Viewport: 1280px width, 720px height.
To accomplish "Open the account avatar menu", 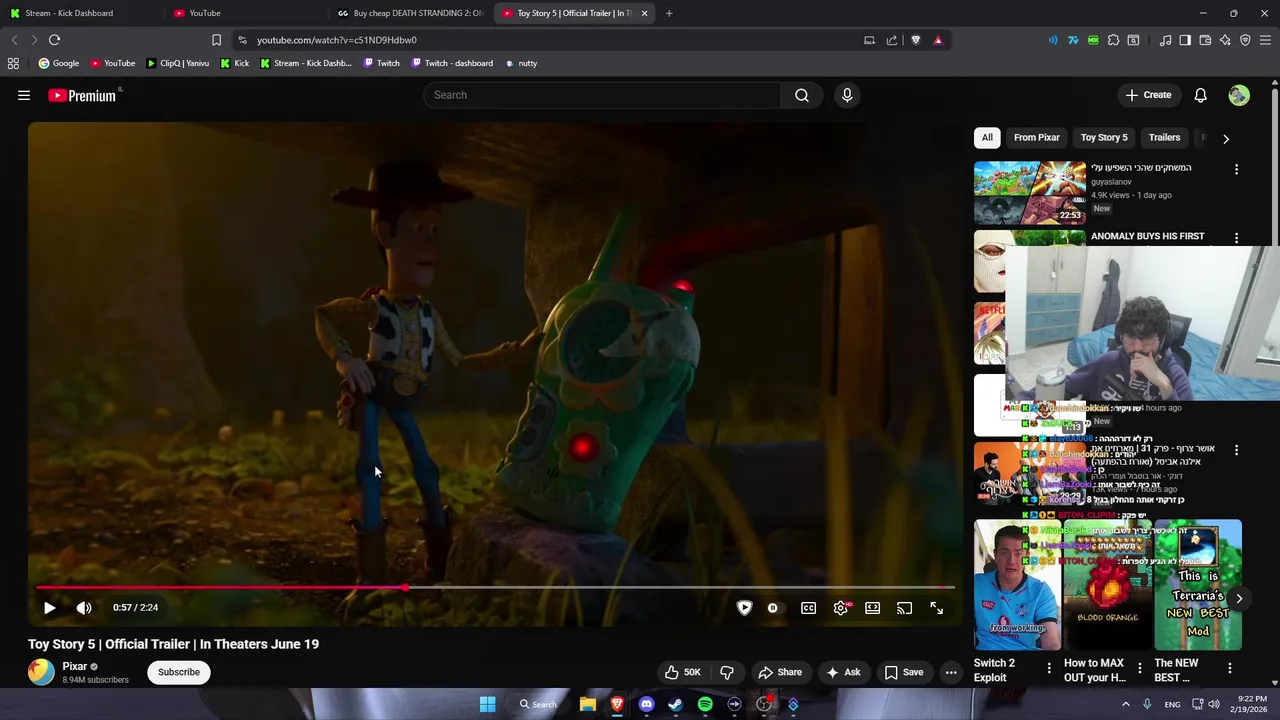I will [1239, 95].
